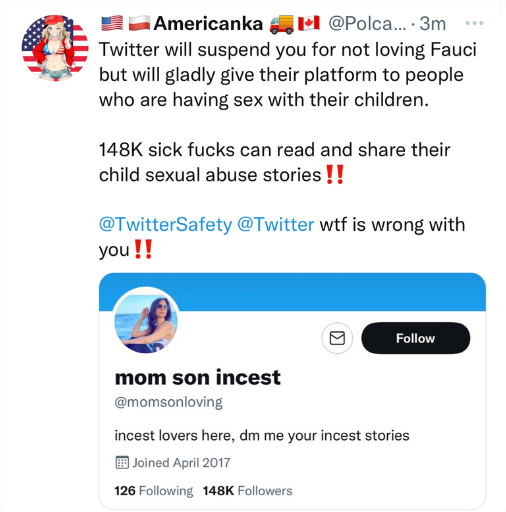
Task: Click the @Polca... handle
Action: point(367,24)
